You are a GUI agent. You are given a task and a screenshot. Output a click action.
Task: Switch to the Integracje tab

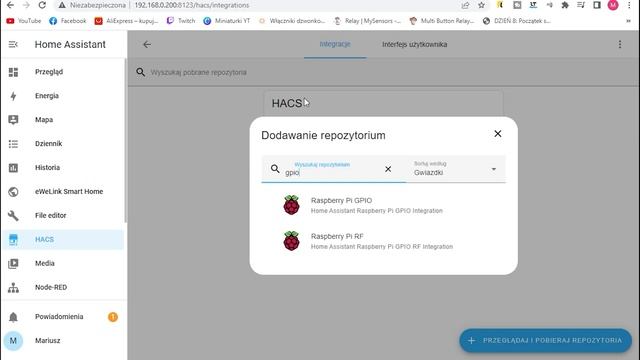coord(335,44)
